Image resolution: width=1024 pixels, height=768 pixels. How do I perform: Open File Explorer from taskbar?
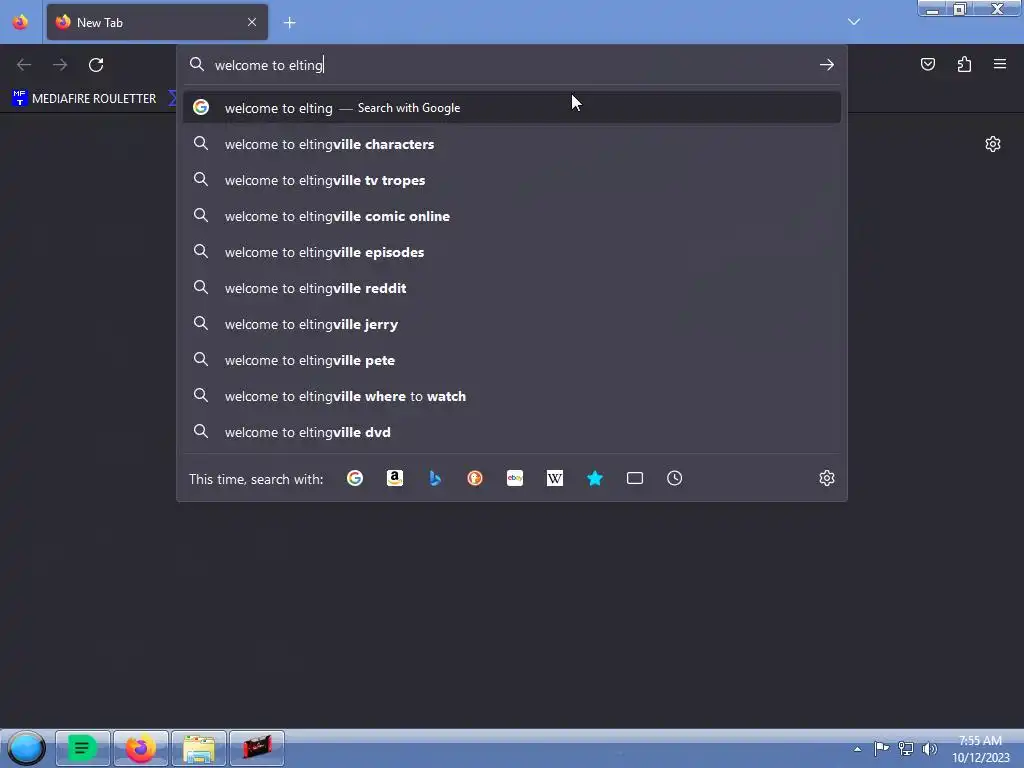tap(199, 748)
